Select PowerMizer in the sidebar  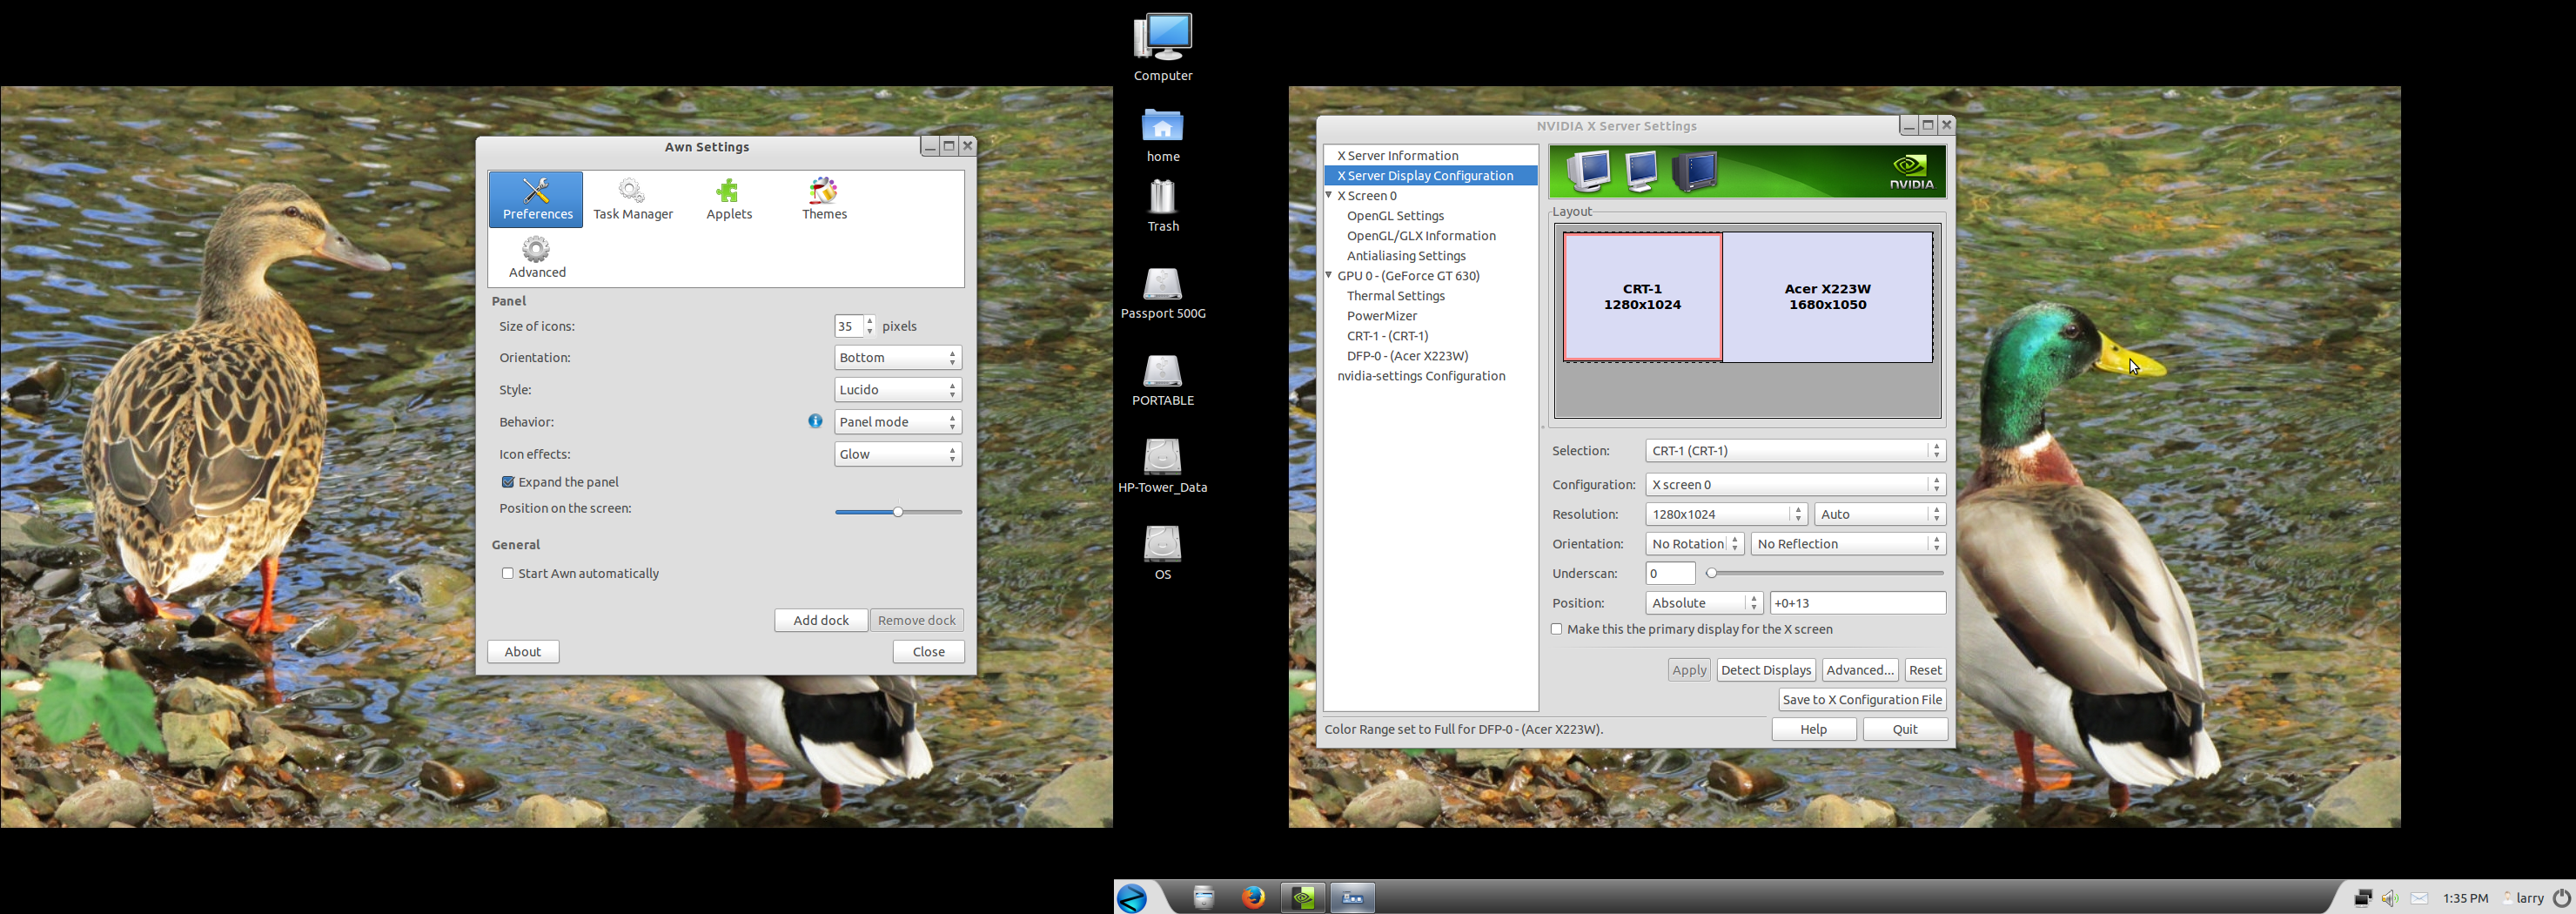1381,316
